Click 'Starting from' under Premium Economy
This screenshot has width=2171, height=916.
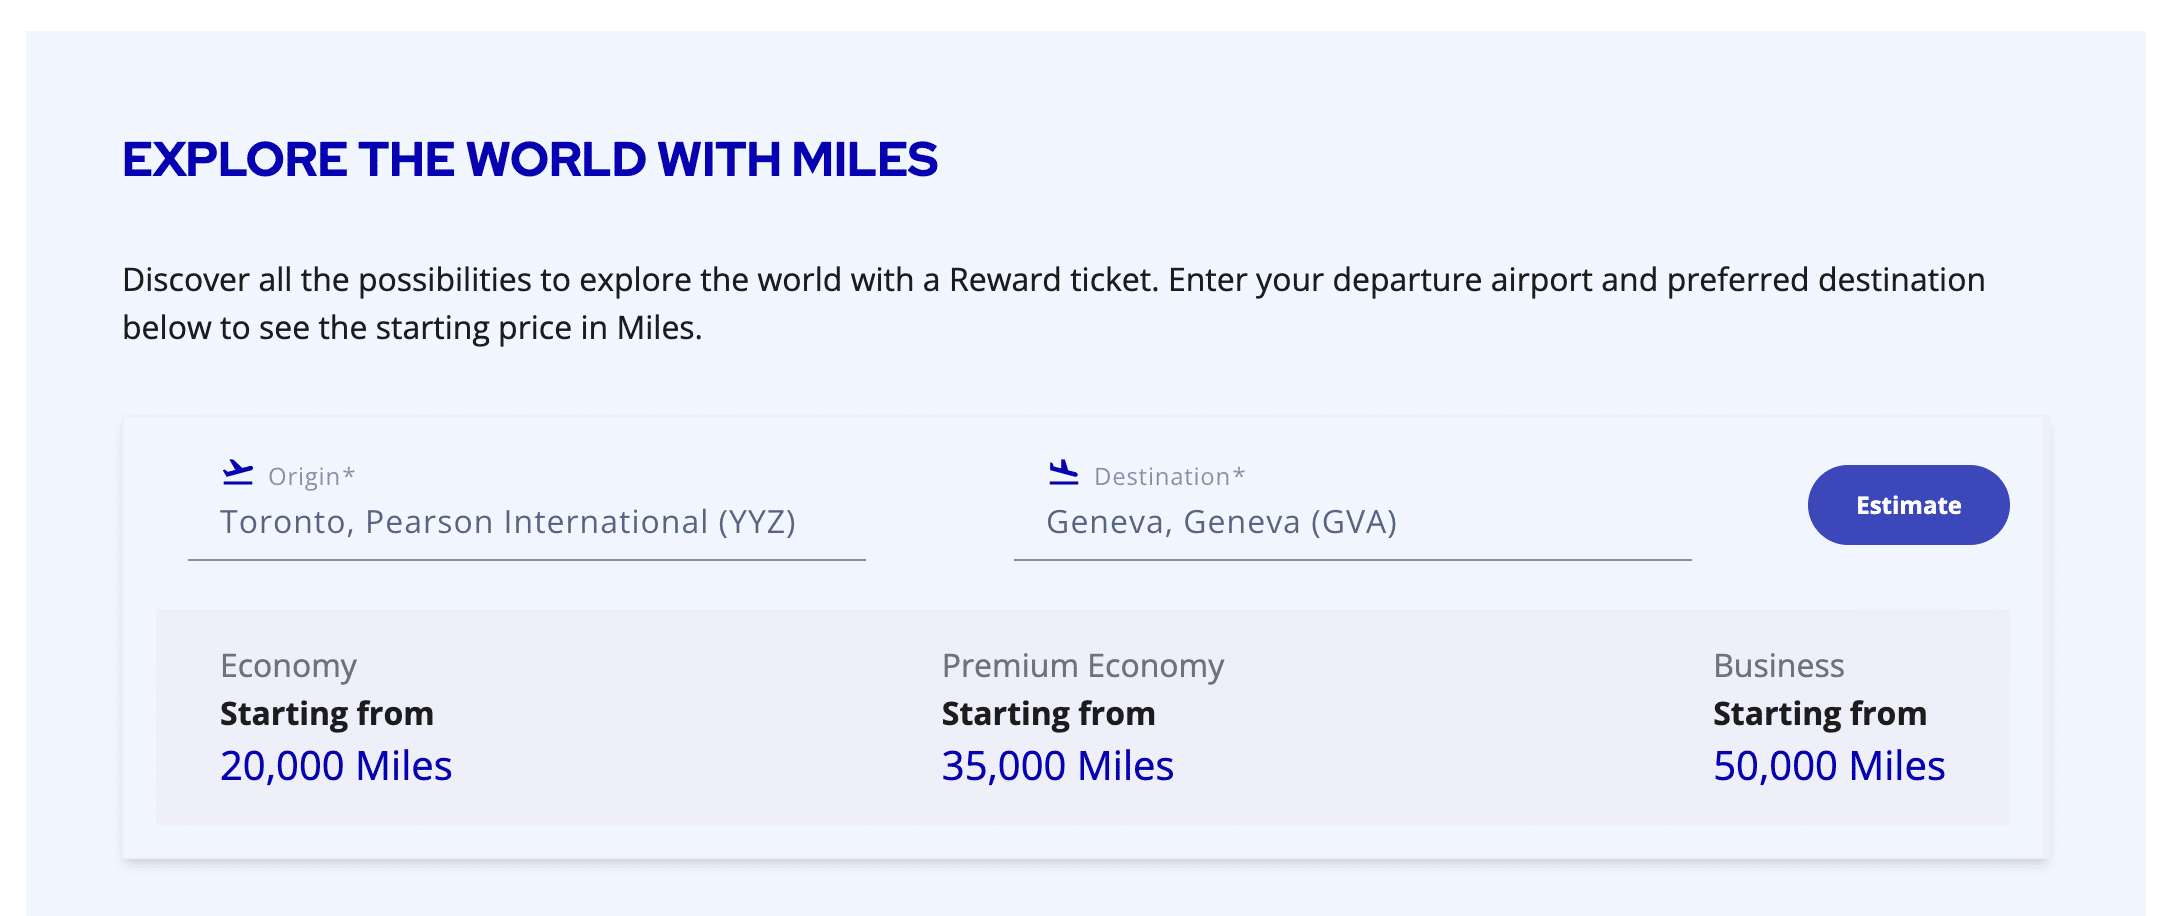click(1048, 714)
